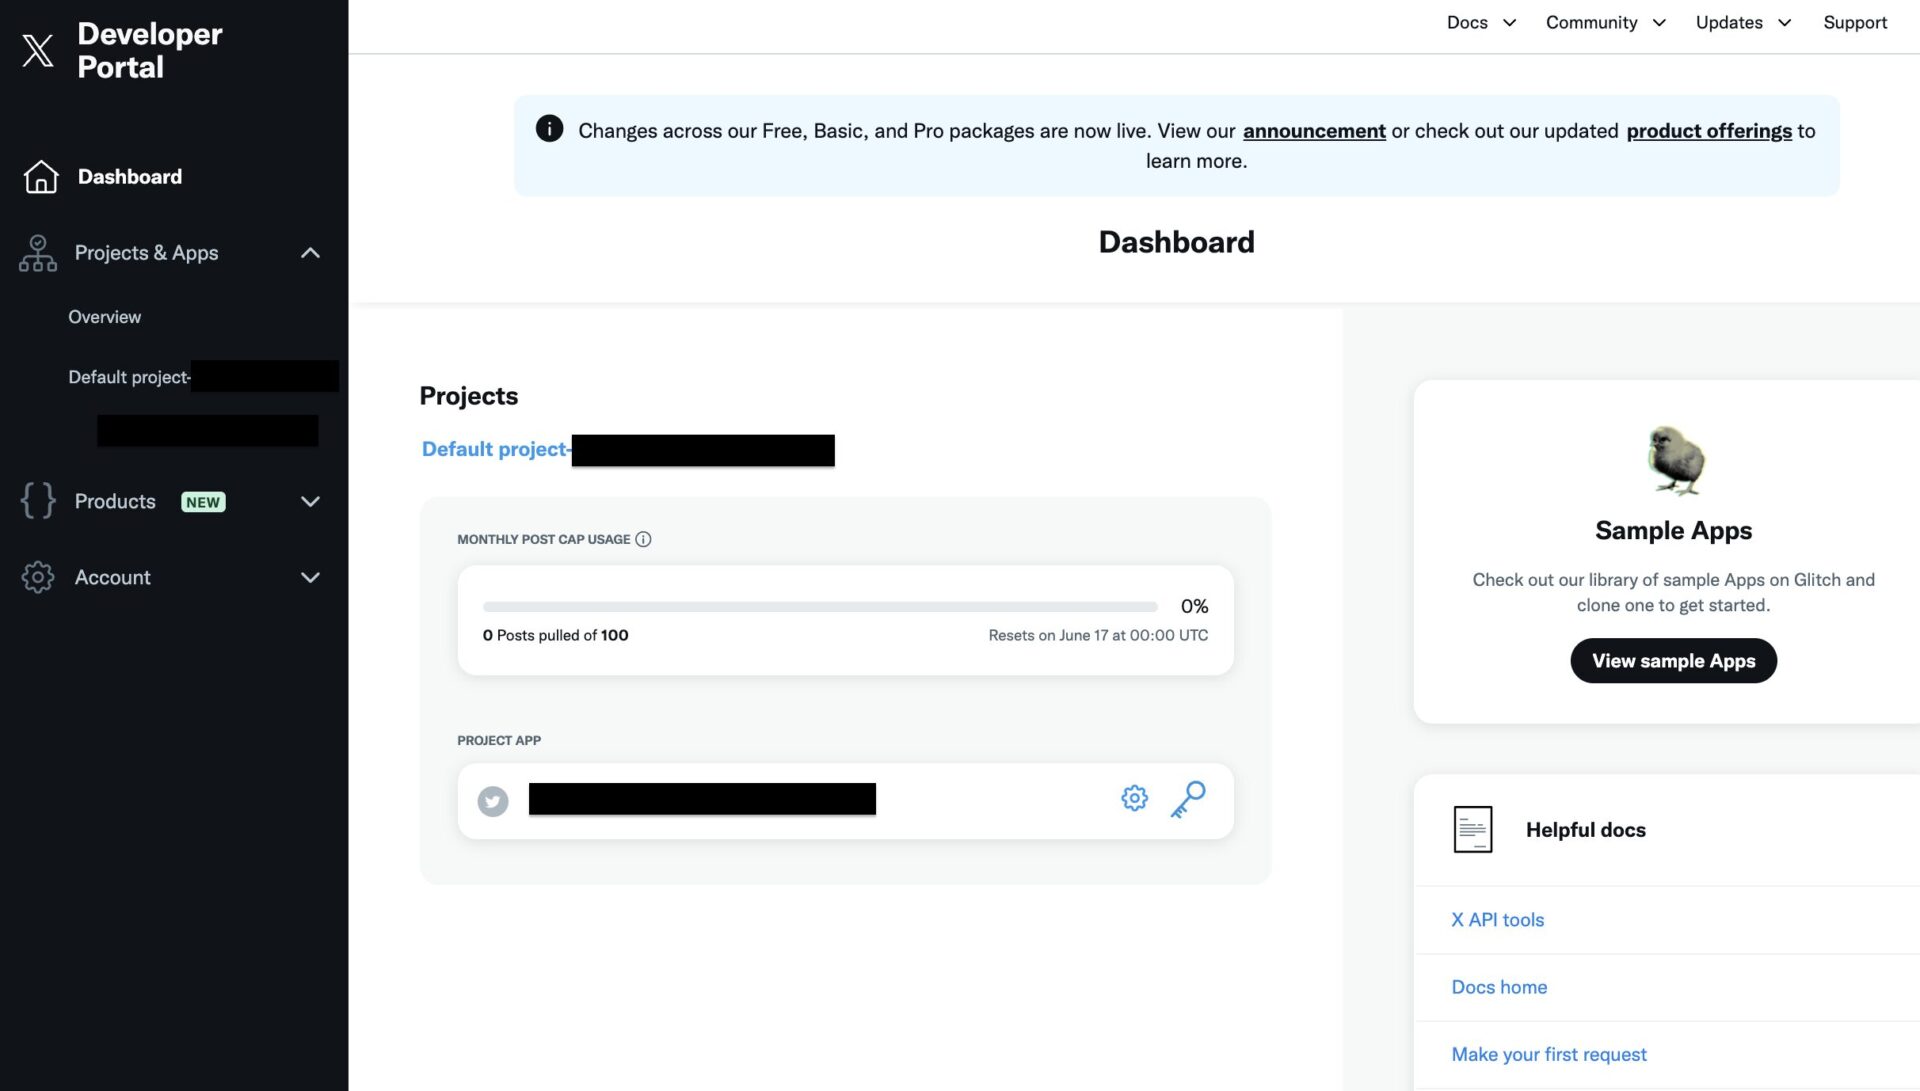The width and height of the screenshot is (1920, 1091).
Task: Open keys and tokens key icon
Action: pyautogui.click(x=1188, y=799)
